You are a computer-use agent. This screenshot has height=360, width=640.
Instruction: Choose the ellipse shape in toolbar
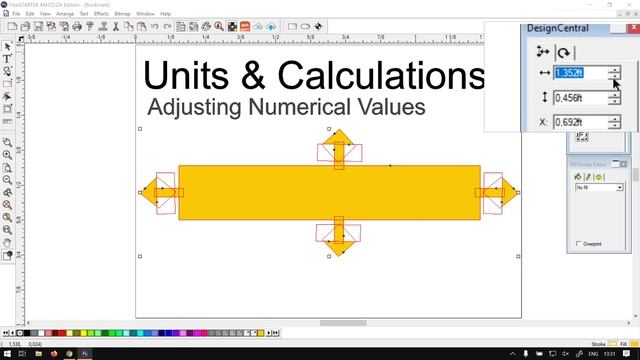[305, 27]
